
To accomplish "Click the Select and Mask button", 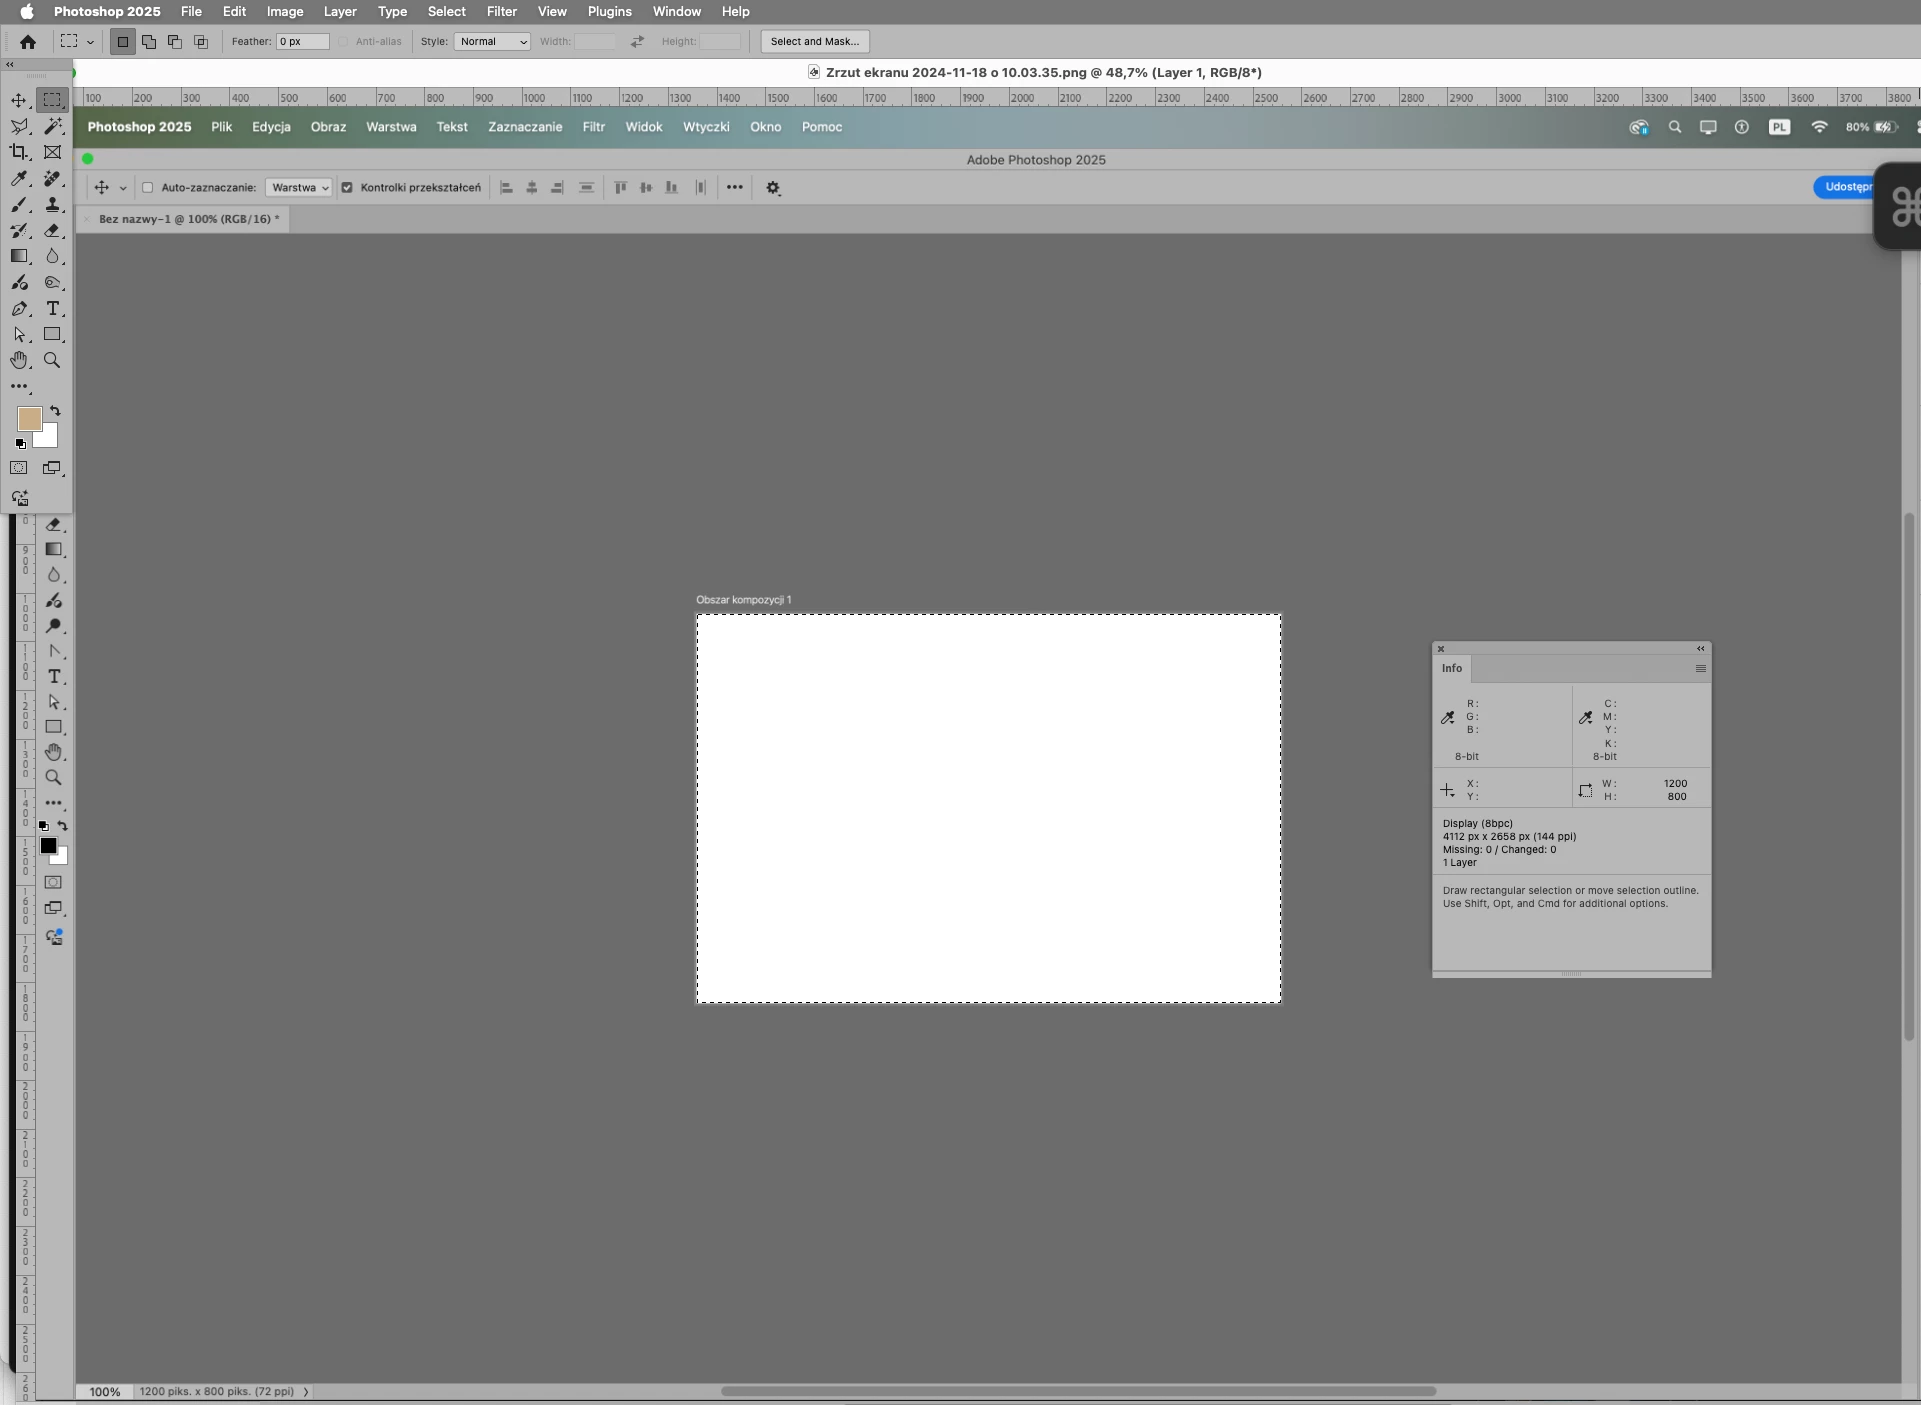I will click(814, 41).
